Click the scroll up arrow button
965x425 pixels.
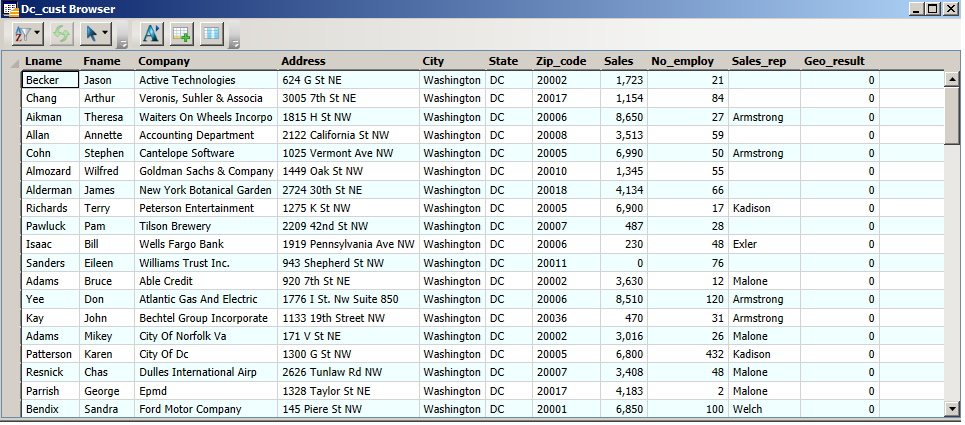[x=952, y=78]
